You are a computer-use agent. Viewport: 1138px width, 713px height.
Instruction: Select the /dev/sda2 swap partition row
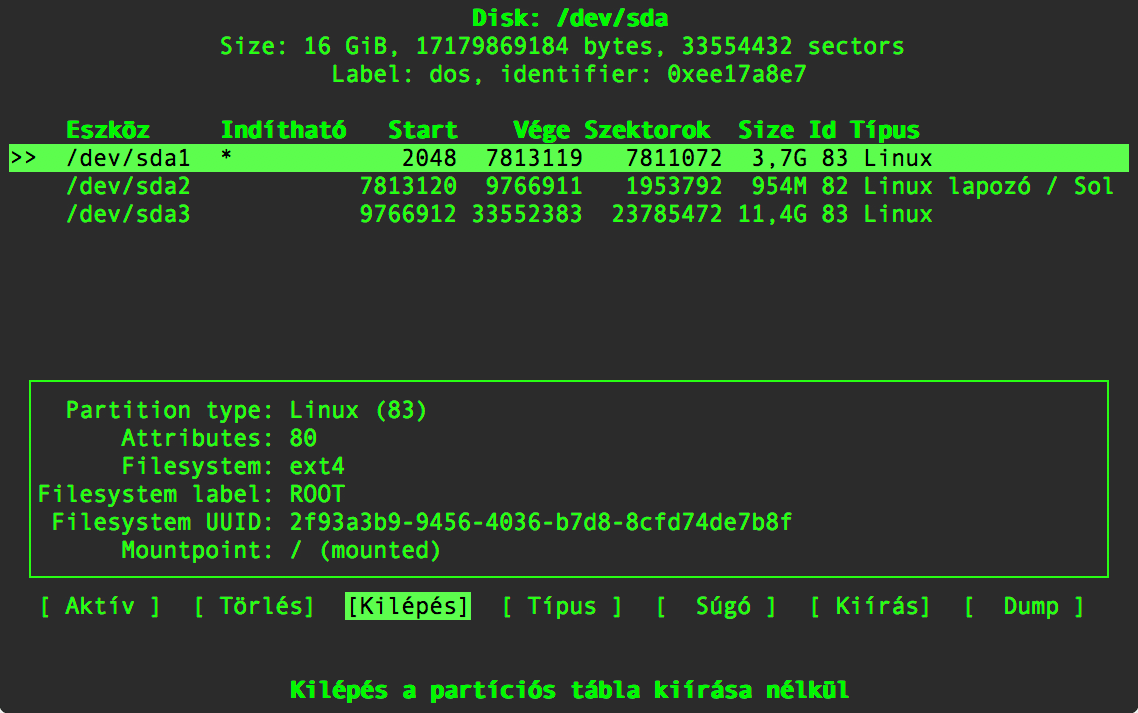(569, 187)
